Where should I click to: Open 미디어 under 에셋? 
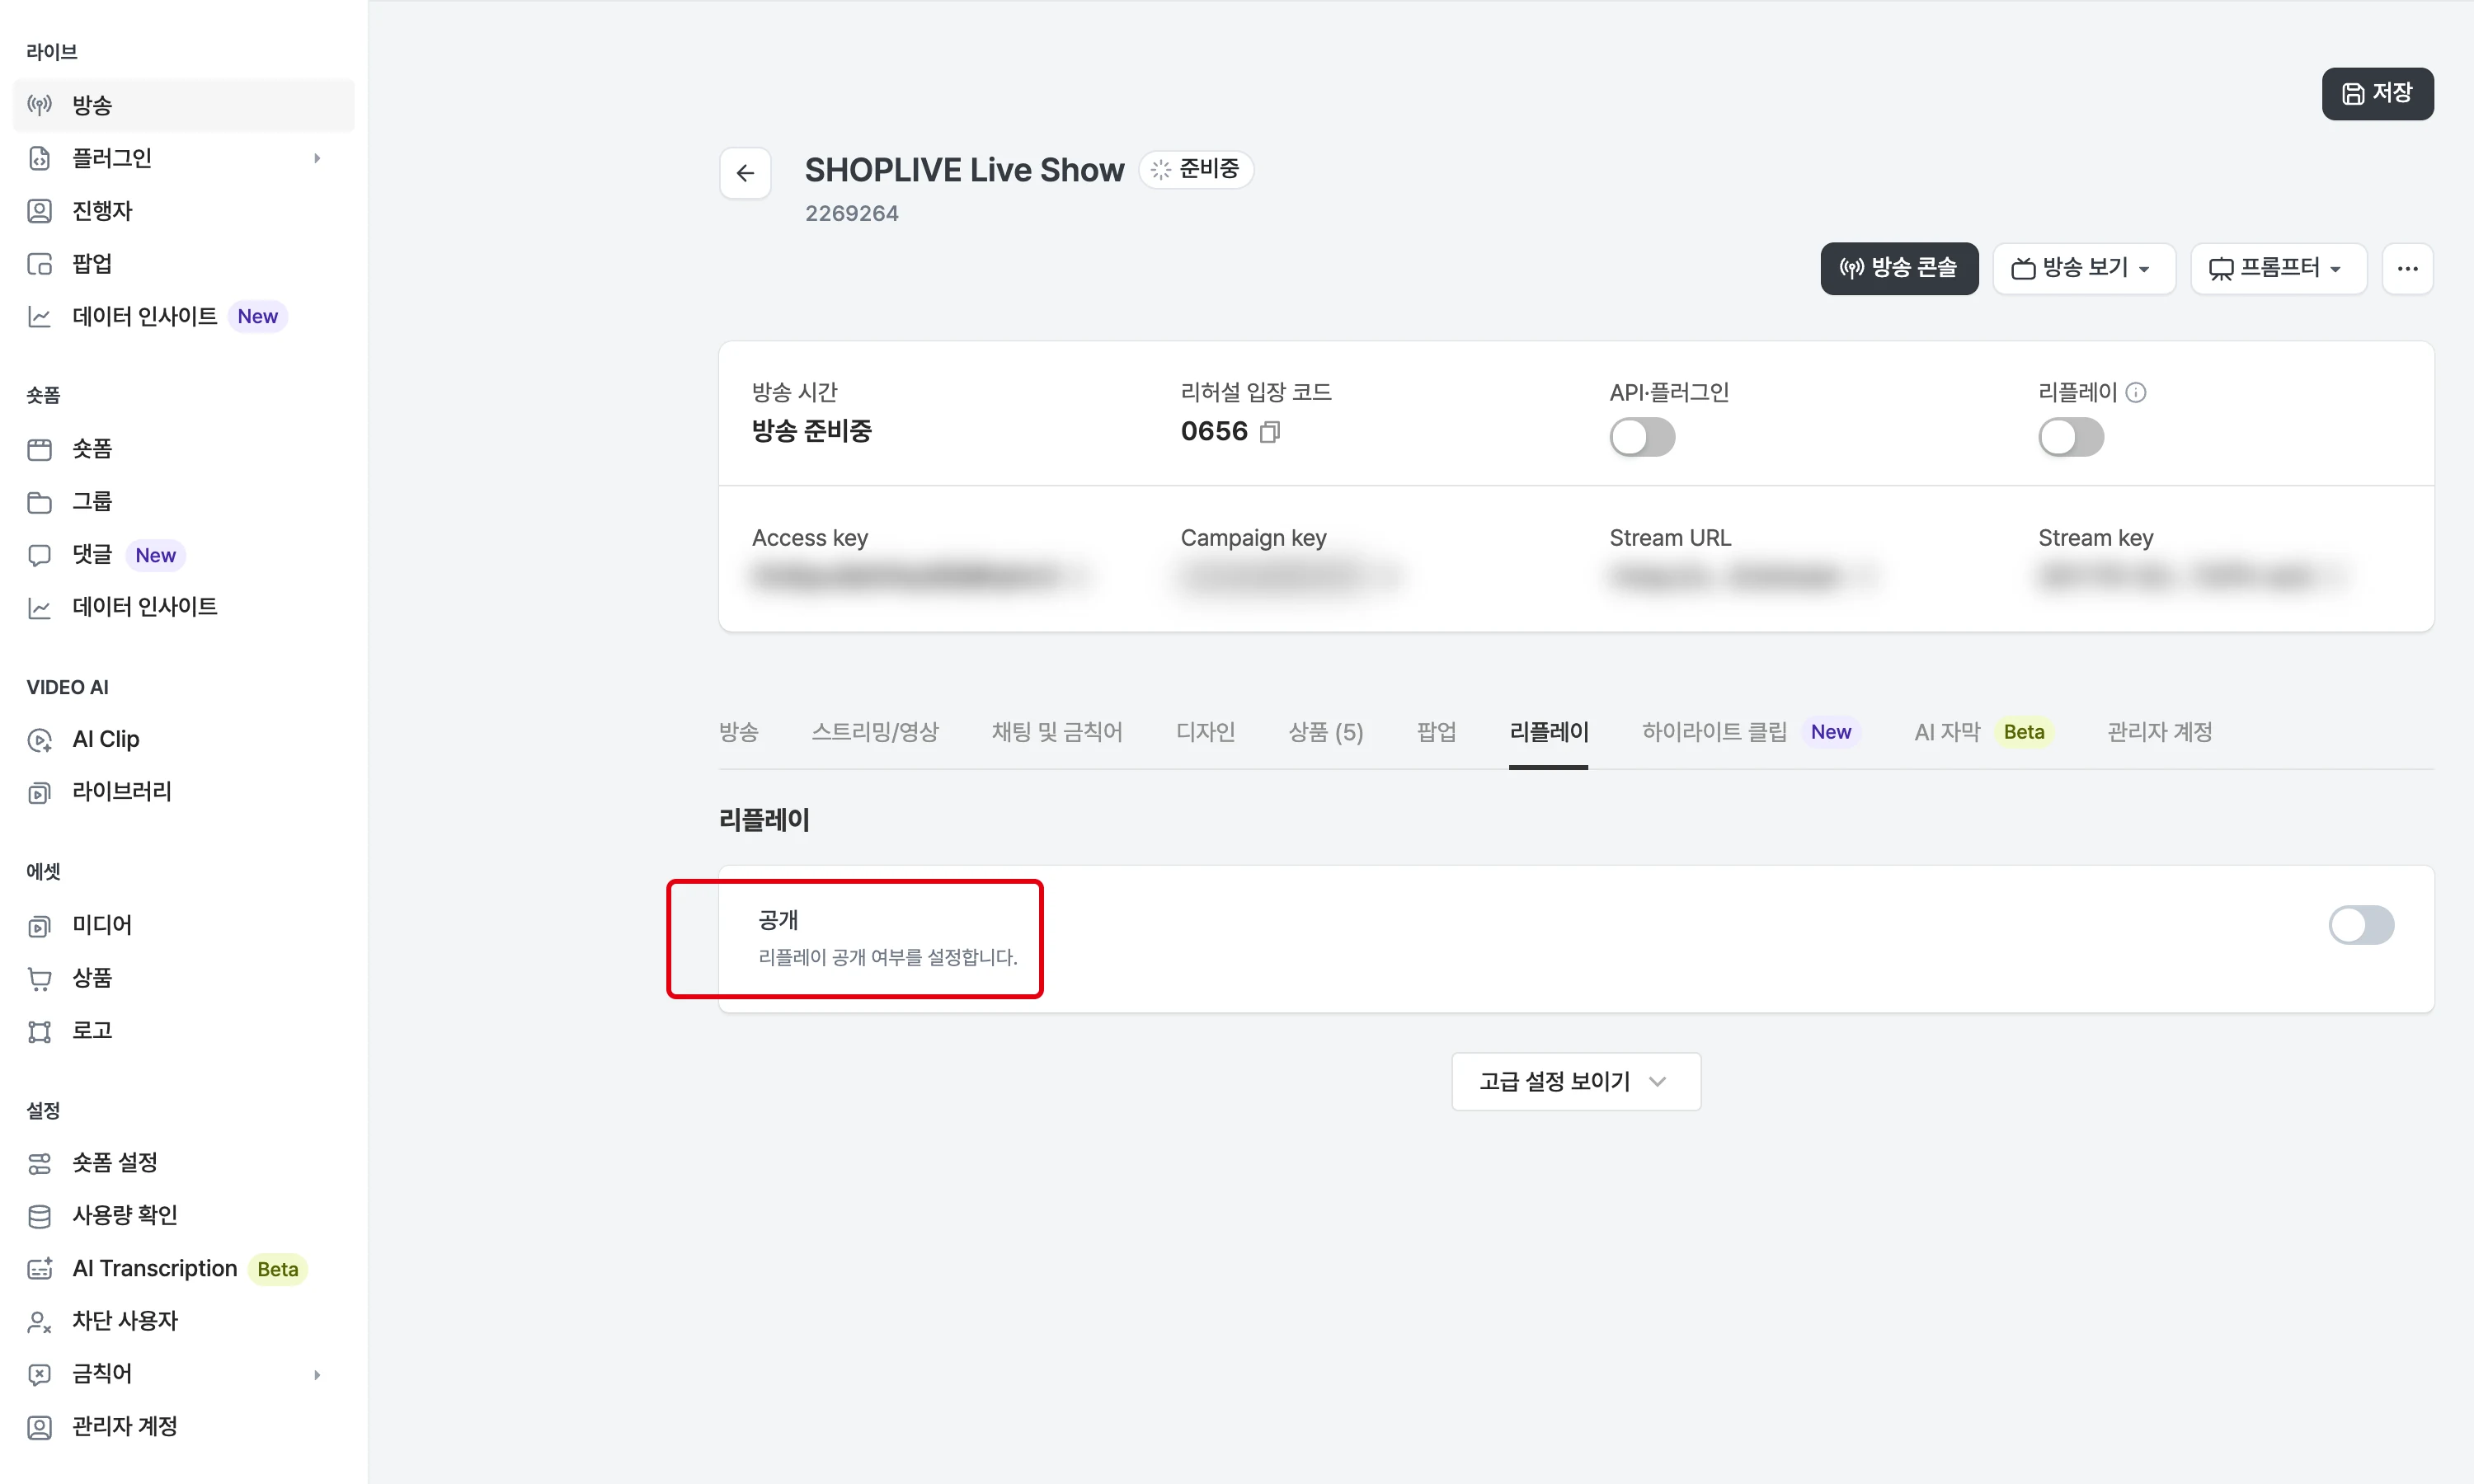[184, 925]
